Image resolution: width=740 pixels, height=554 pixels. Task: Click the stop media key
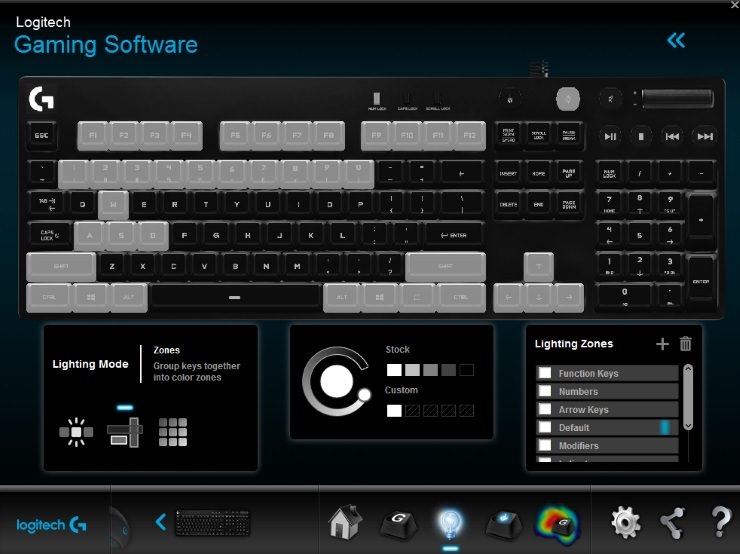pos(641,137)
